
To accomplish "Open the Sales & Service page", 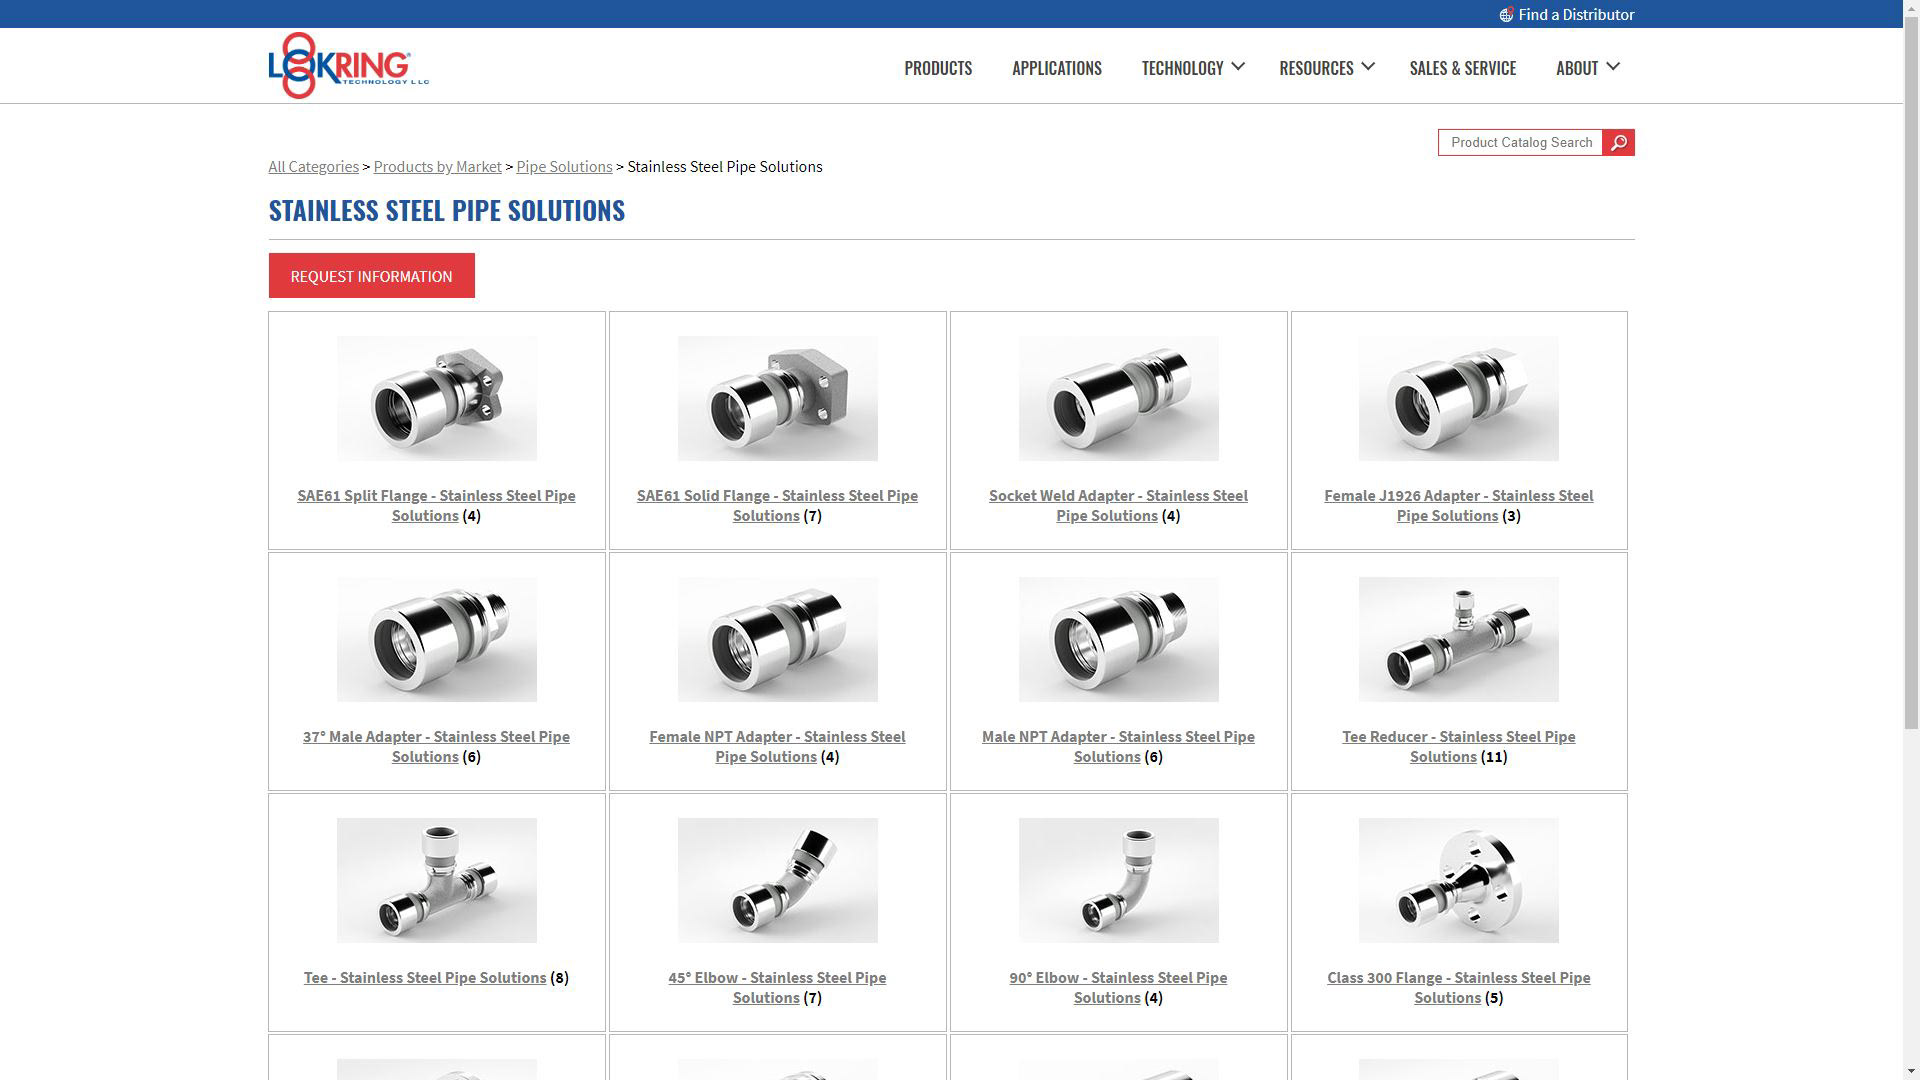I will pyautogui.click(x=1462, y=68).
